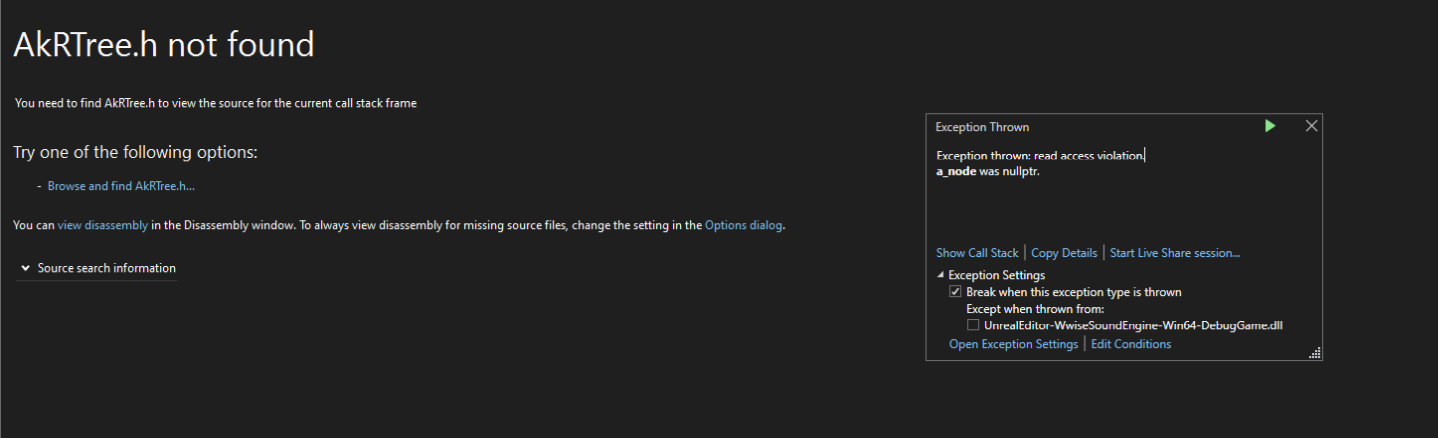The image size is (1438, 438).
Task: Click the 'AkRTree.h not found' heading
Action: coord(164,44)
